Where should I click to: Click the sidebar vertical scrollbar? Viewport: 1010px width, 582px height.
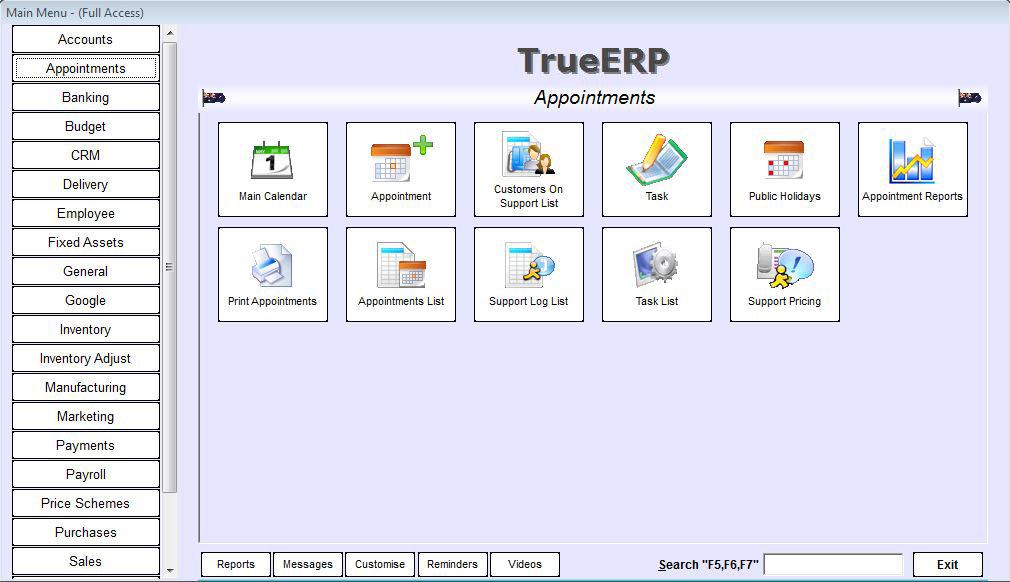pyautogui.click(x=170, y=267)
